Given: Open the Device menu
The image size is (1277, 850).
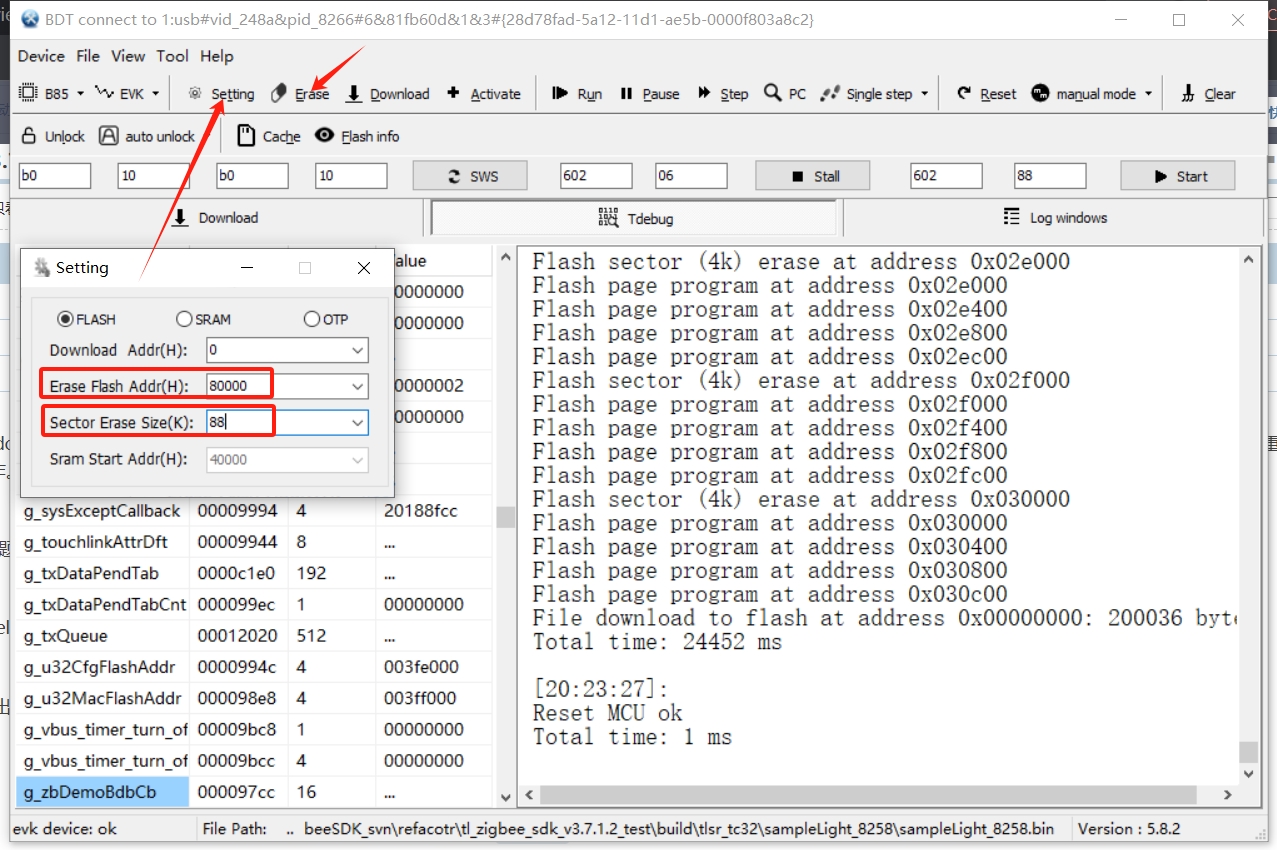Looking at the screenshot, I should [41, 56].
